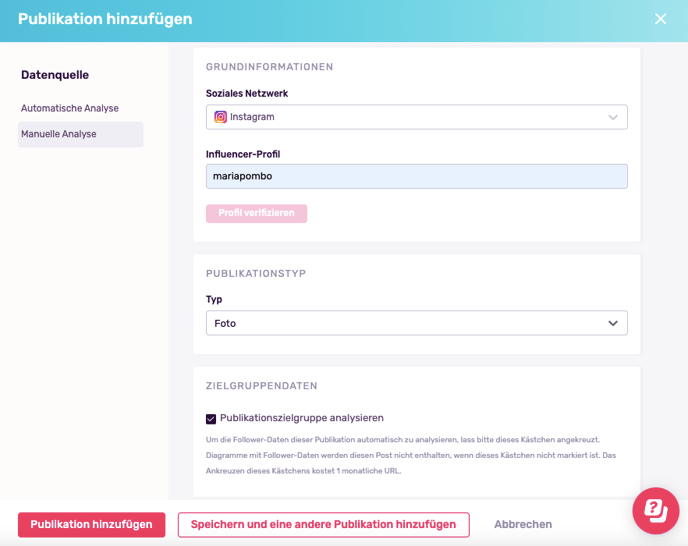Select the Foto type combo box

(416, 323)
